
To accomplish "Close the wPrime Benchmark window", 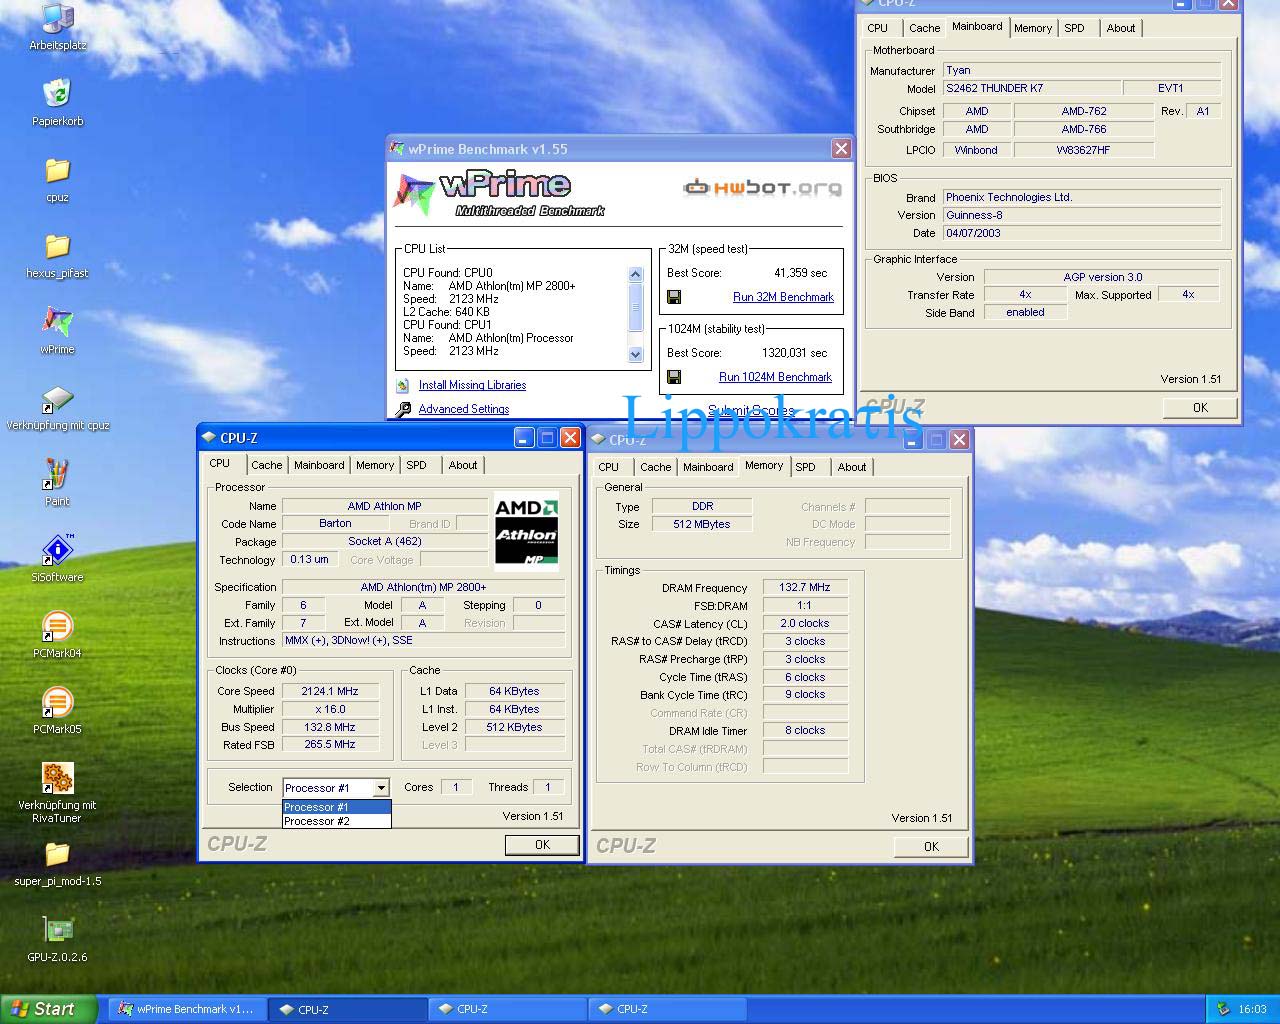I will [841, 148].
